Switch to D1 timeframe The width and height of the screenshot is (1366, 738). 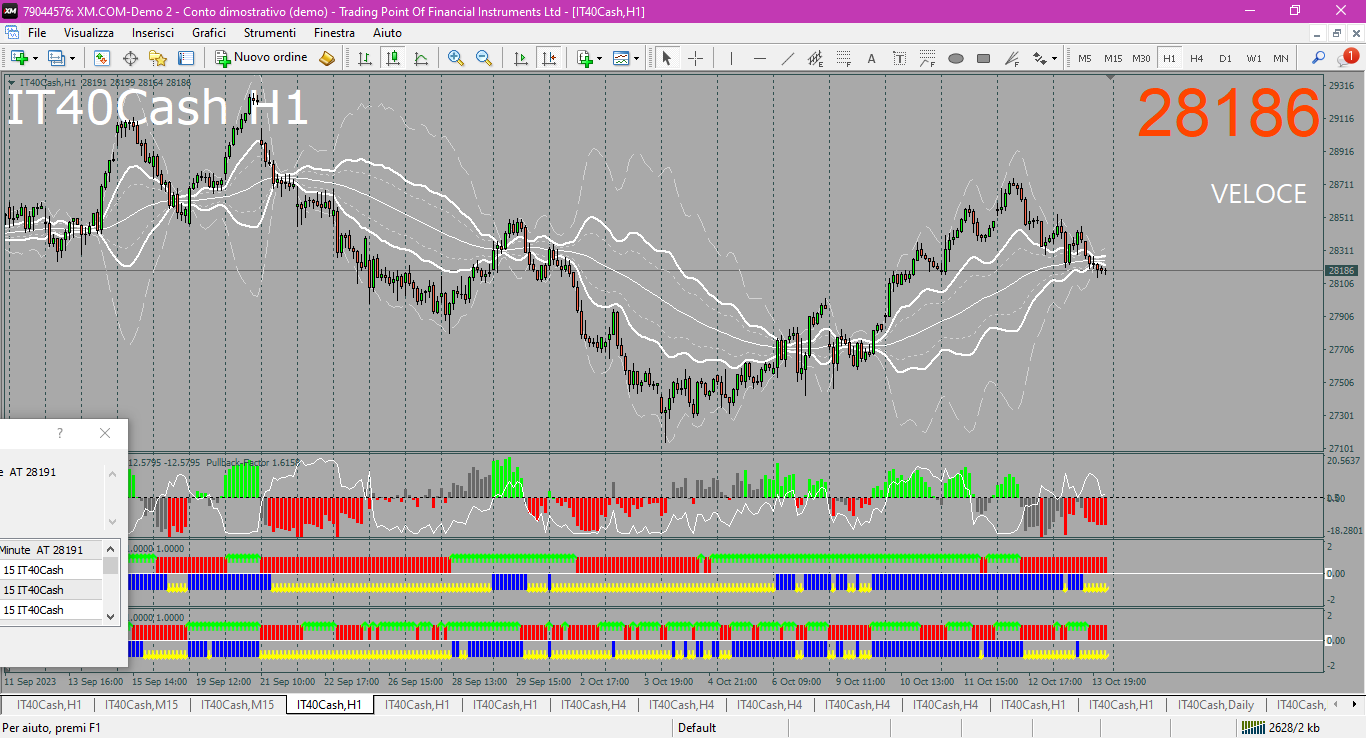coord(1225,58)
